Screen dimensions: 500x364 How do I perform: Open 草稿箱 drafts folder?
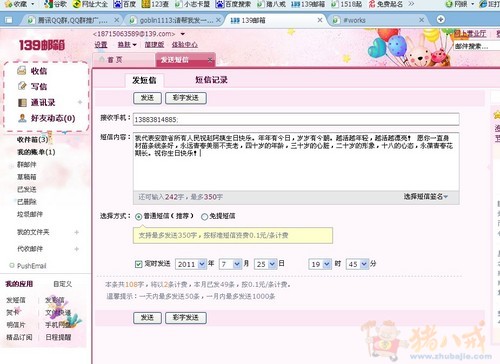tap(26, 177)
